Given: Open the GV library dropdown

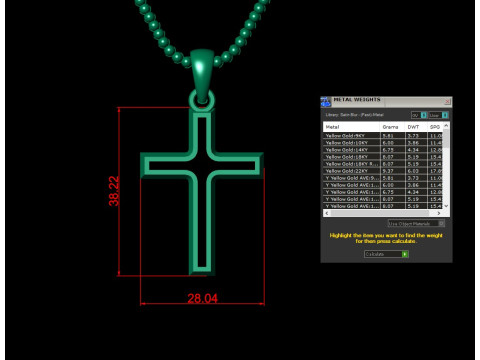Looking at the screenshot, I should point(419,115).
